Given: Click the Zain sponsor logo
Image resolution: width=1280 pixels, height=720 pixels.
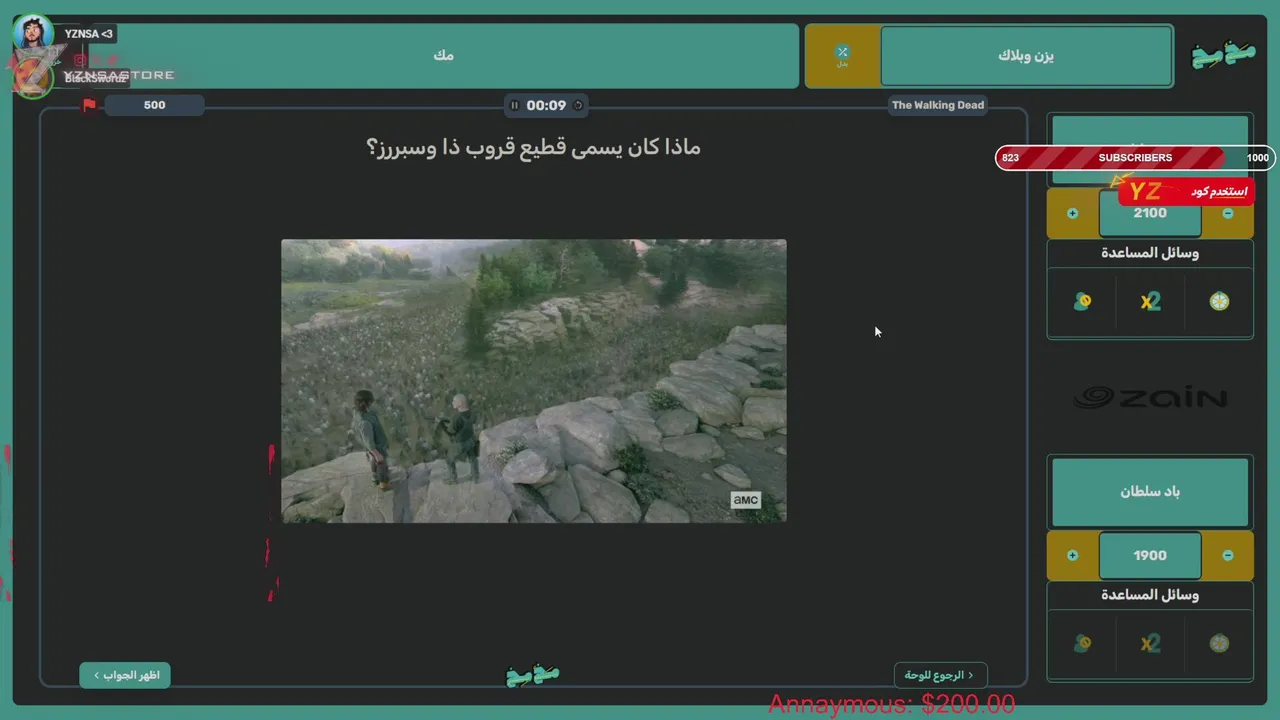Looking at the screenshot, I should [1150, 398].
